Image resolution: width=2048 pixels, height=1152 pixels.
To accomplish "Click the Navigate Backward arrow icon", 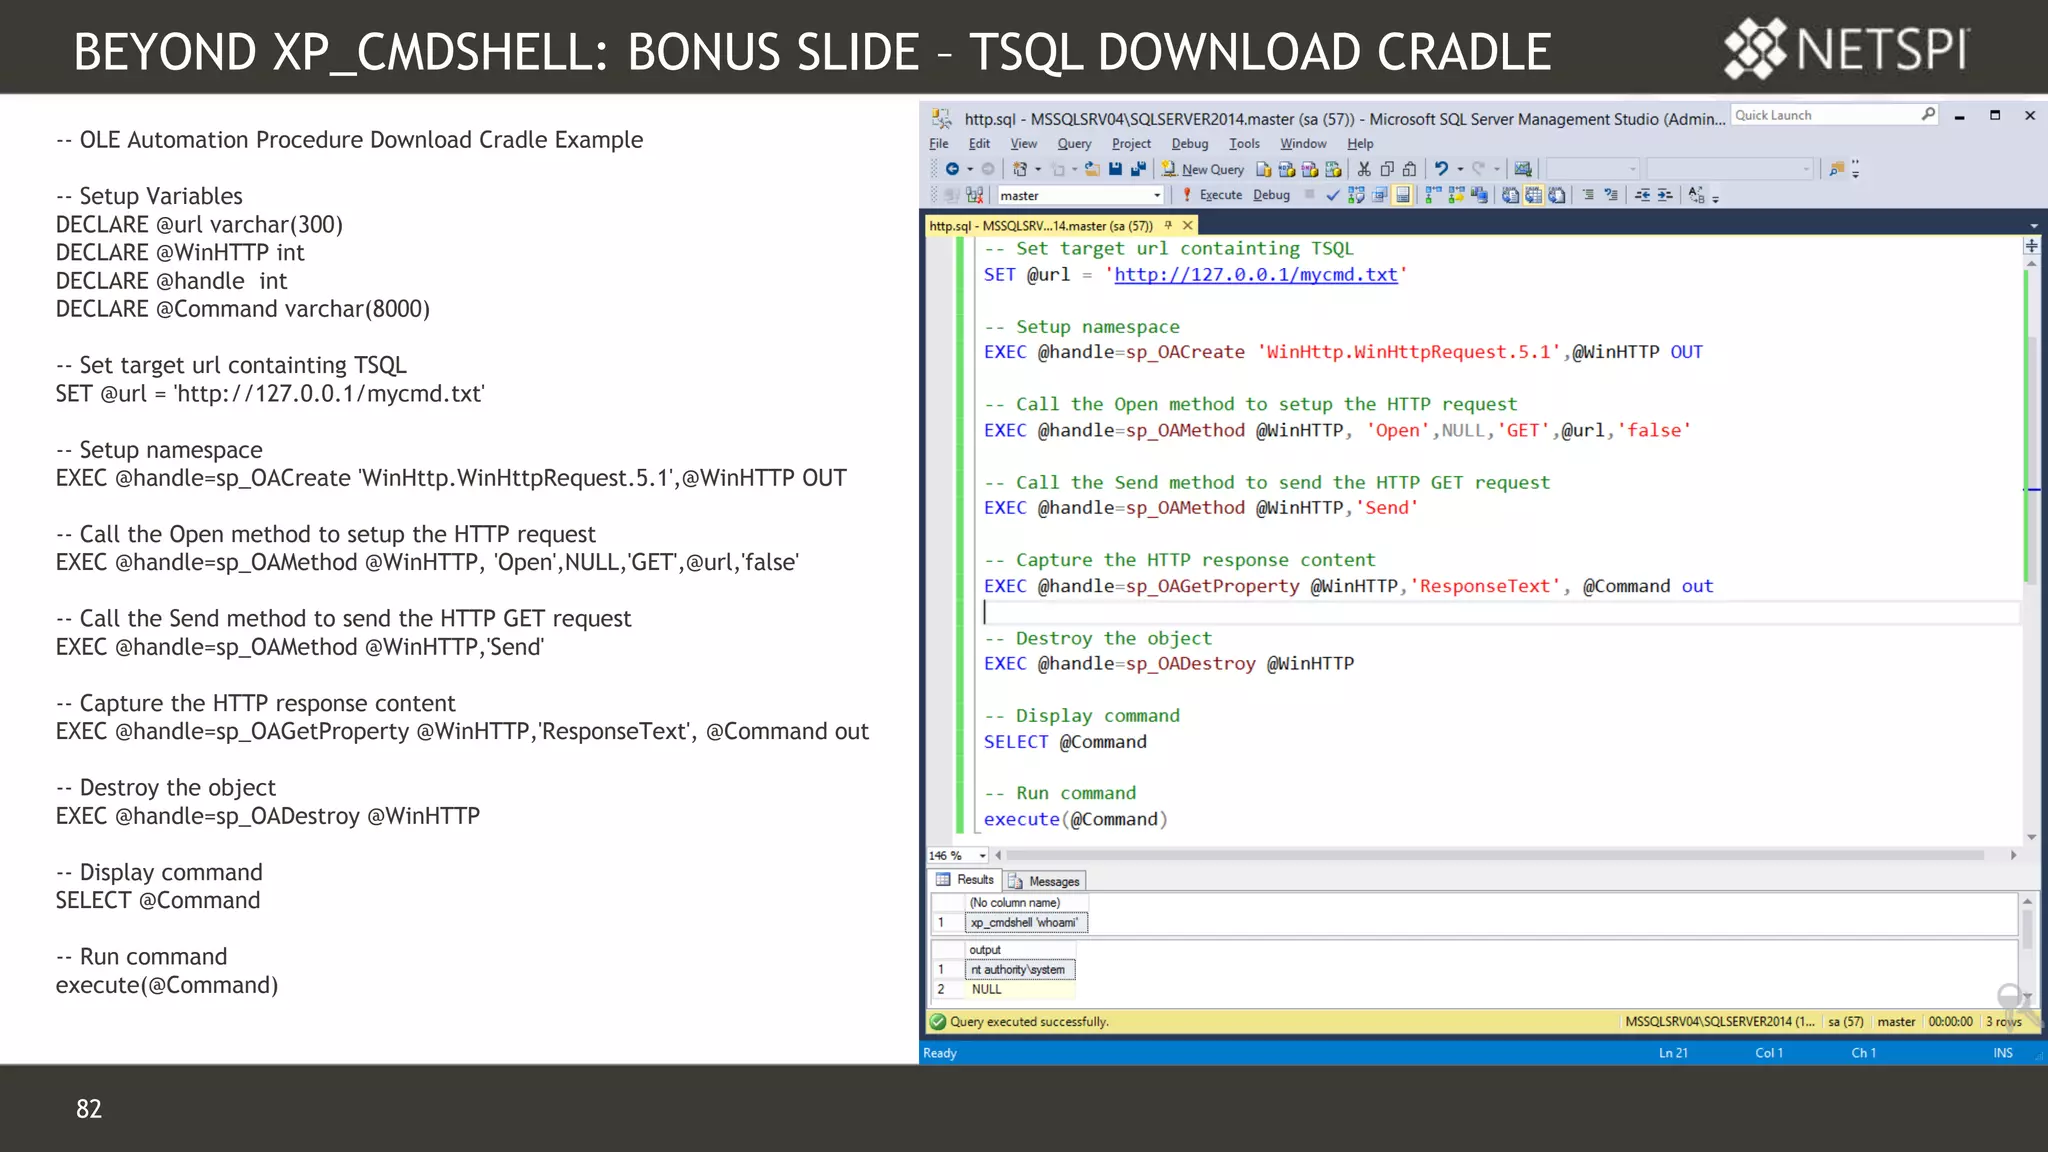I will (x=952, y=169).
